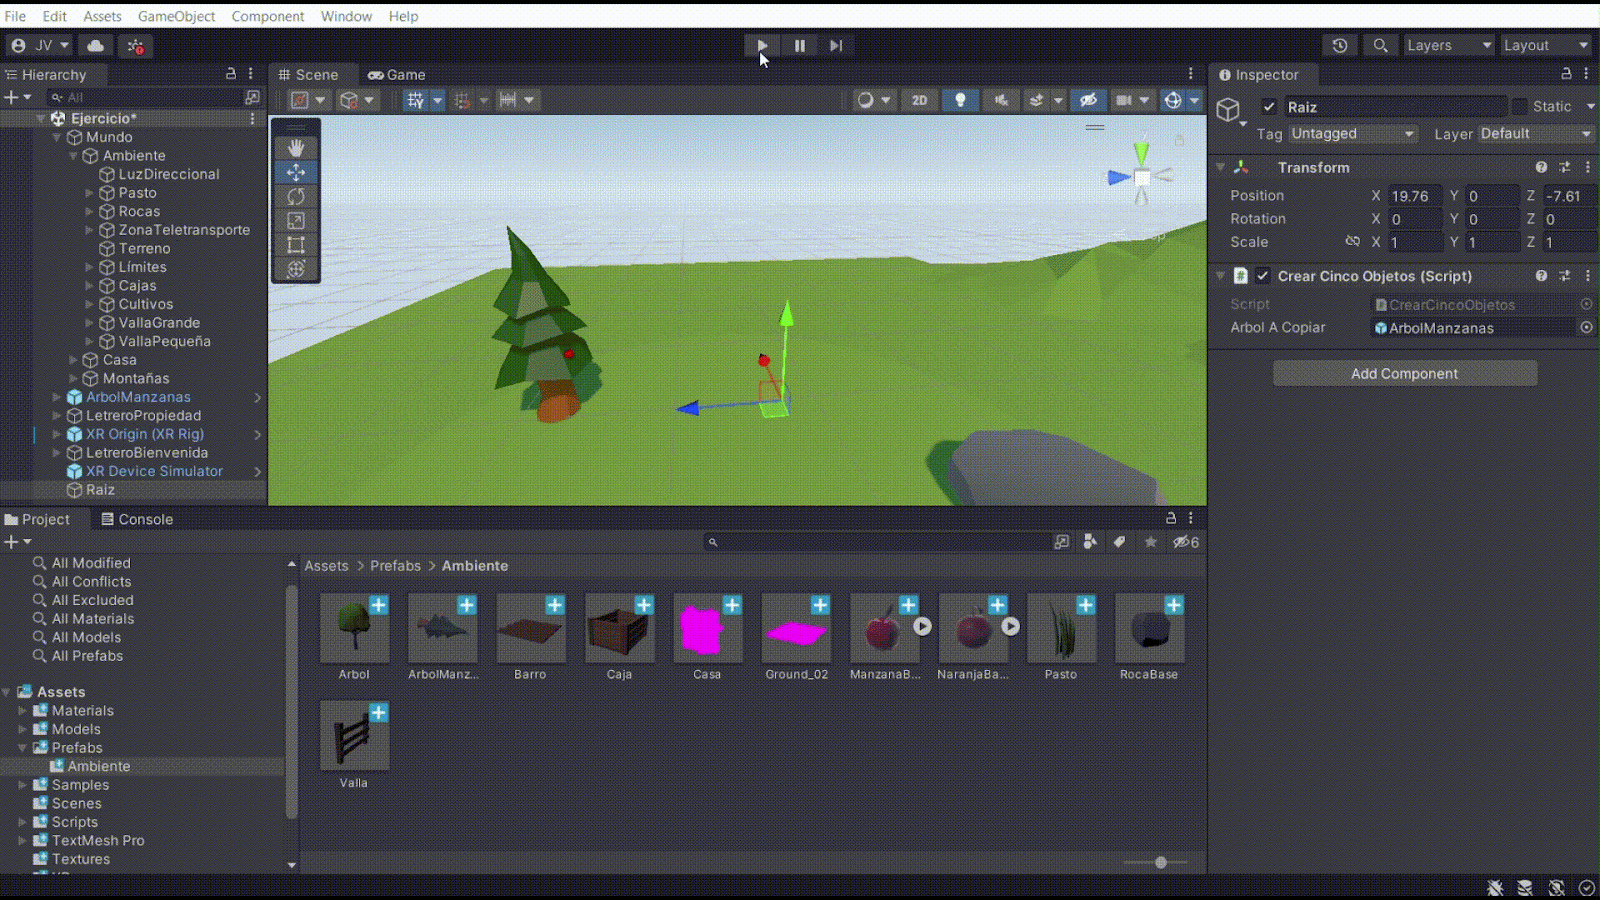
Task: Click the Project favorites star icon
Action: pyautogui.click(x=1151, y=541)
